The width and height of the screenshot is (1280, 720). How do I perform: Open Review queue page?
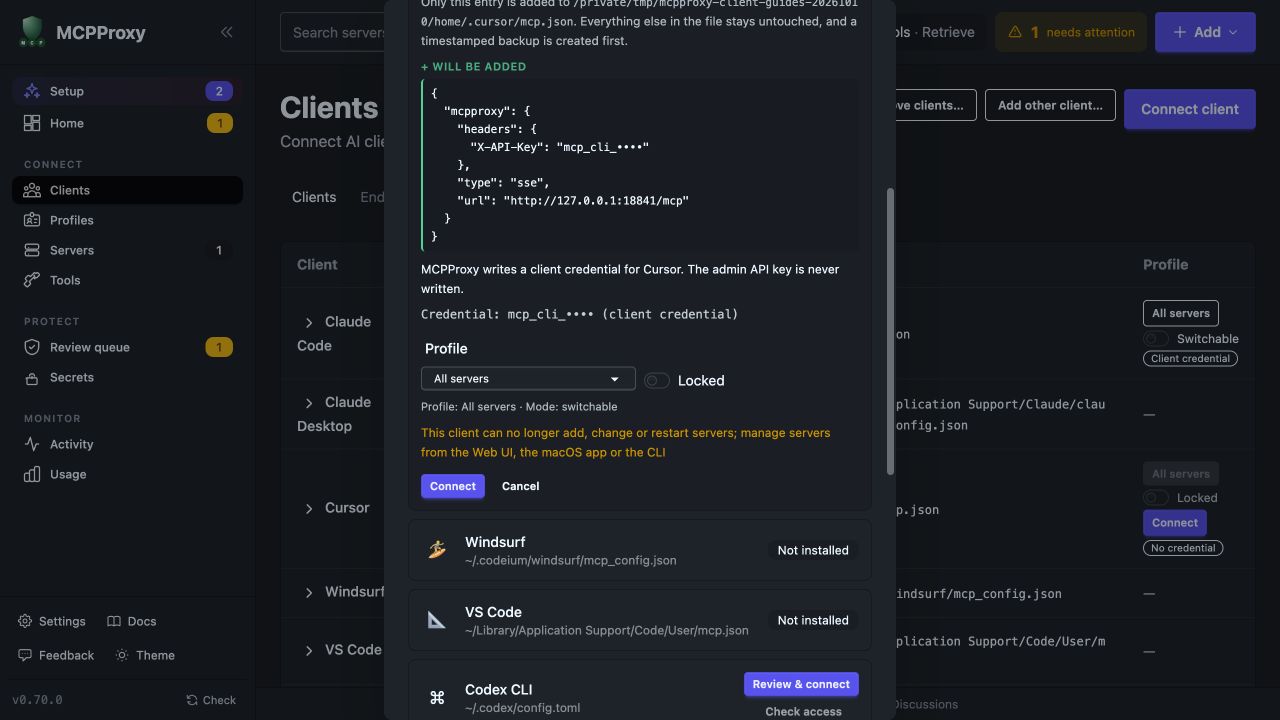[127, 347]
